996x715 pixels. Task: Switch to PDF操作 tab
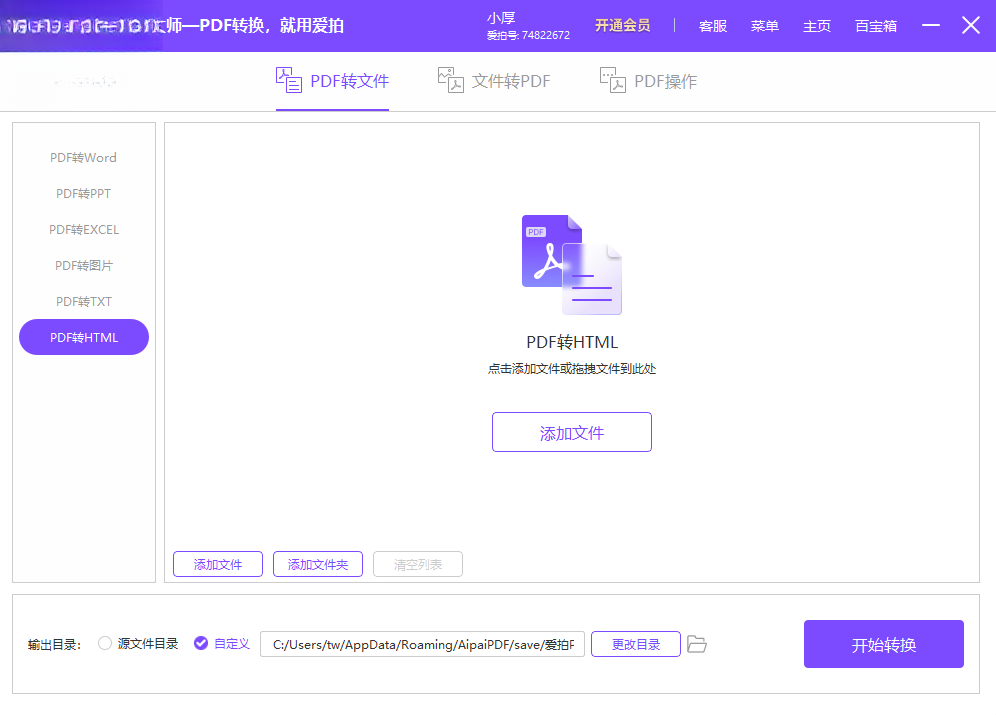(649, 81)
